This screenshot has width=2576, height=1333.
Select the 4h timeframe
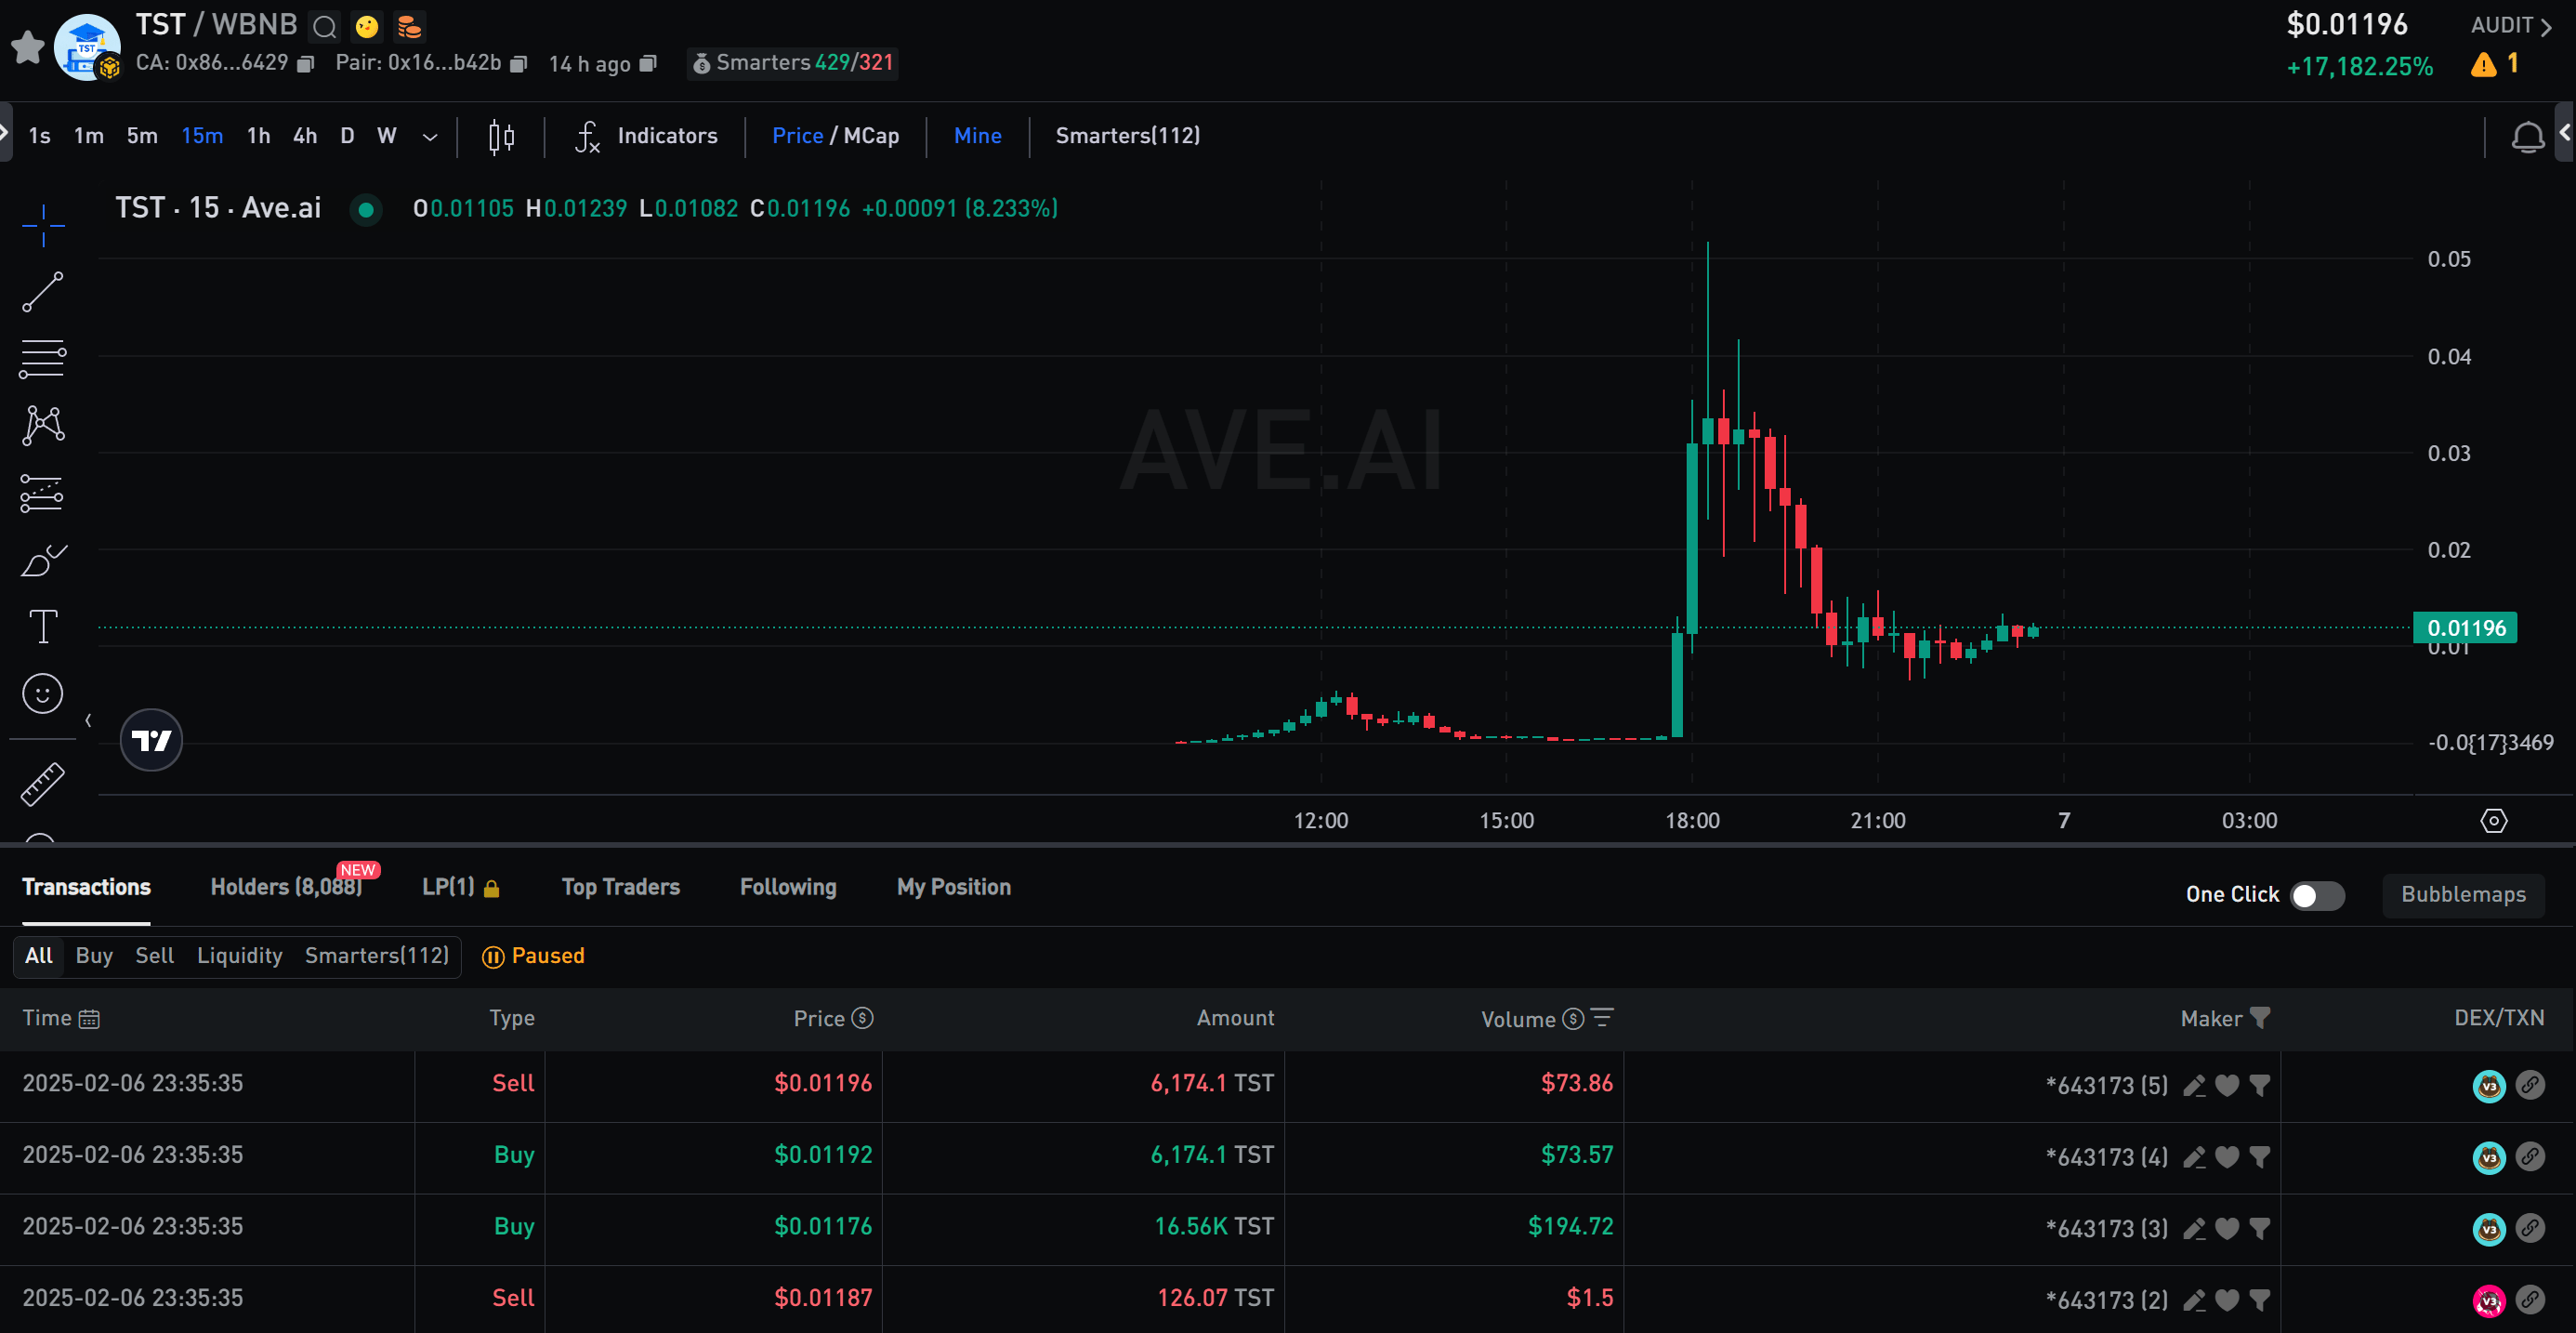click(x=305, y=136)
